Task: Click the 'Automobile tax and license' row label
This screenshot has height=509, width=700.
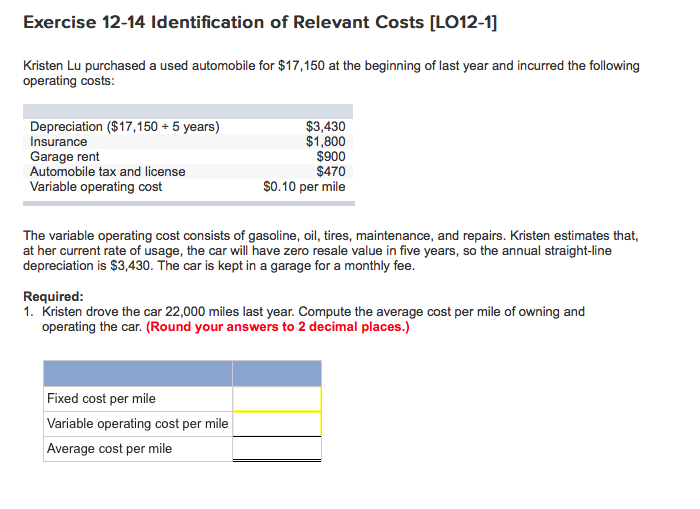Action: click(108, 171)
